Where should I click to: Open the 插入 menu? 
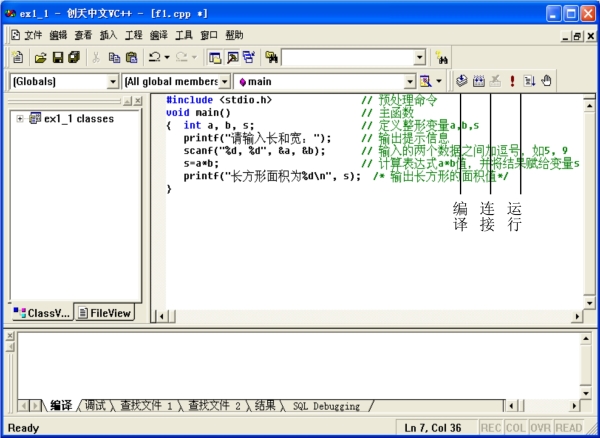pyautogui.click(x=108, y=36)
